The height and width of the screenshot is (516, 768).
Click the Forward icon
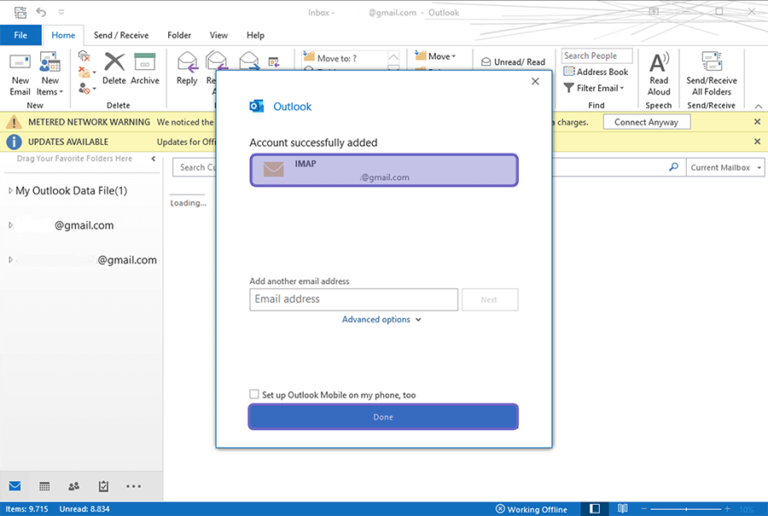(249, 61)
